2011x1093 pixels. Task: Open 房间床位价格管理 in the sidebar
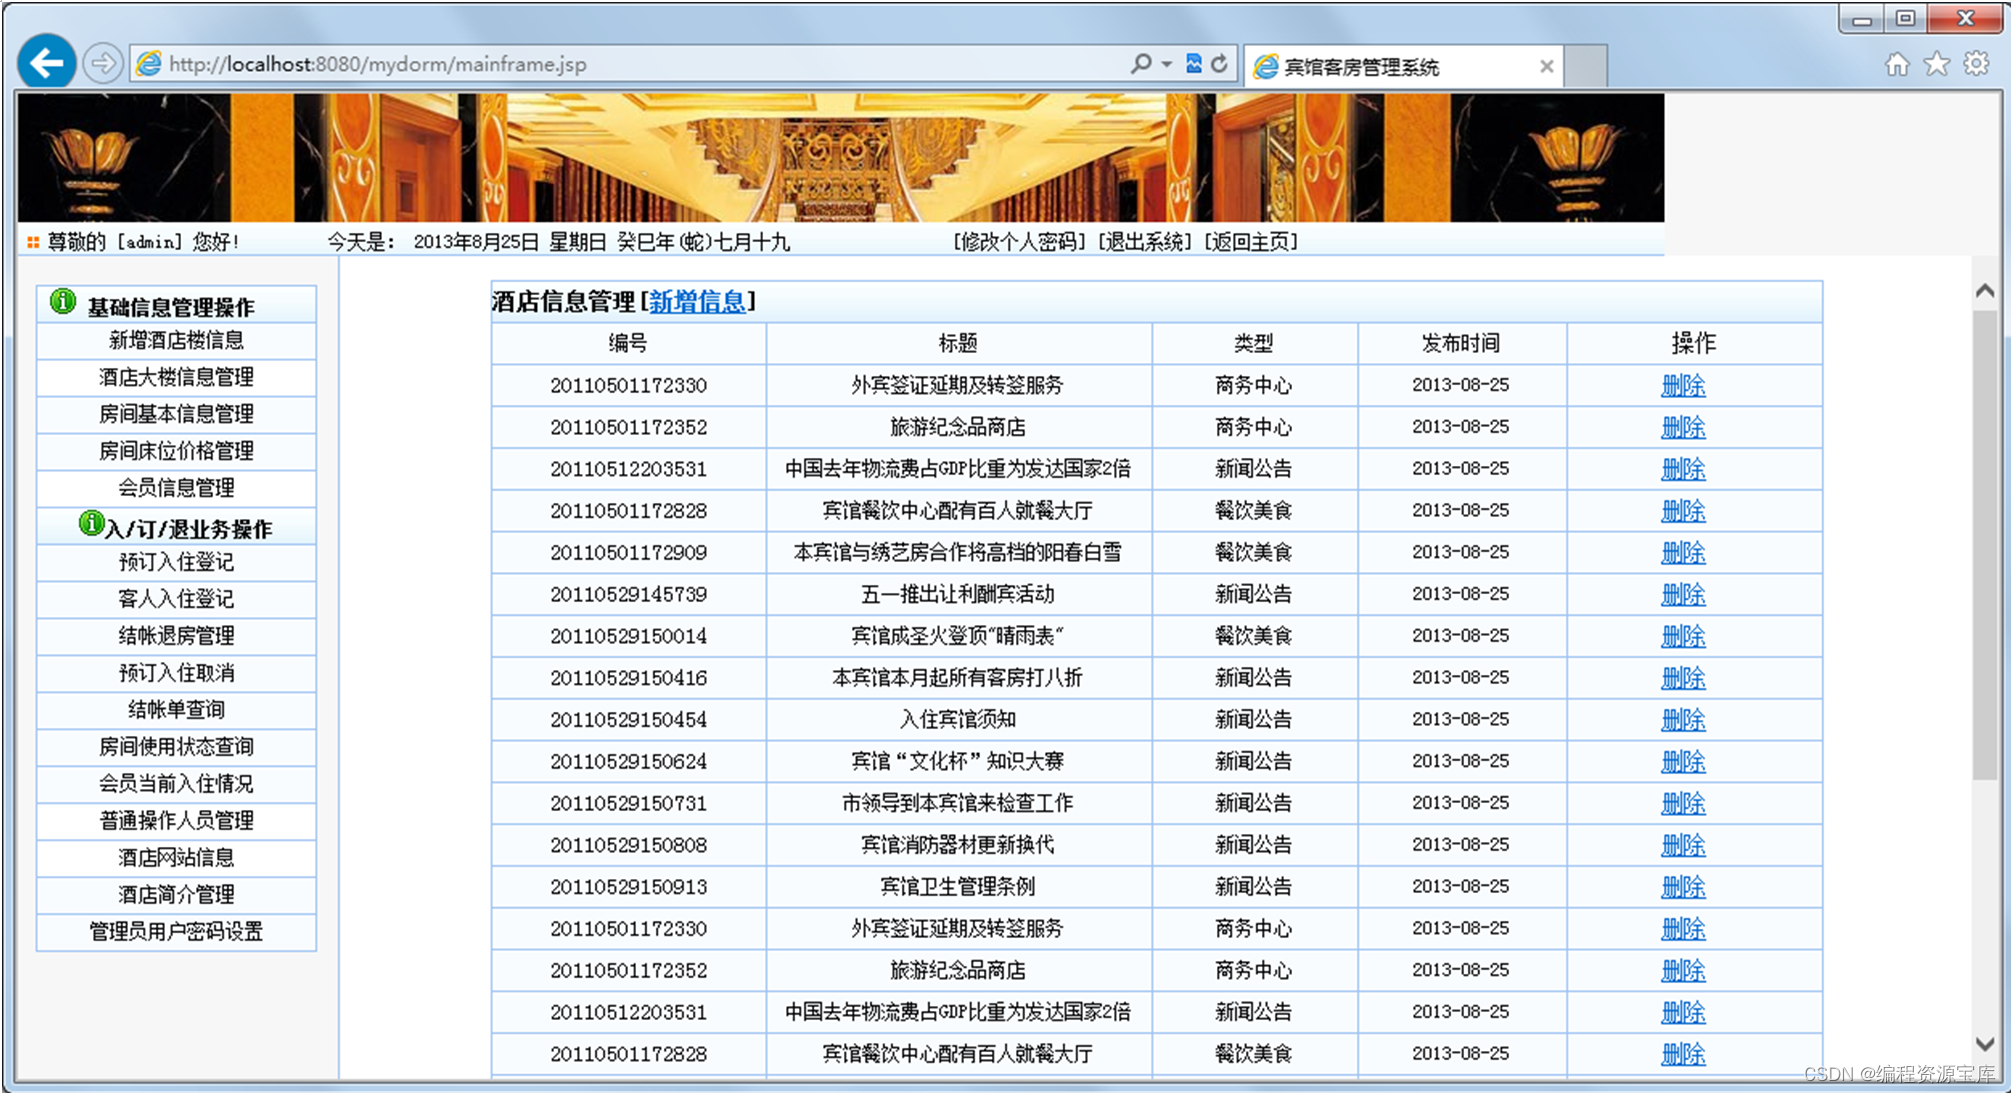click(176, 452)
